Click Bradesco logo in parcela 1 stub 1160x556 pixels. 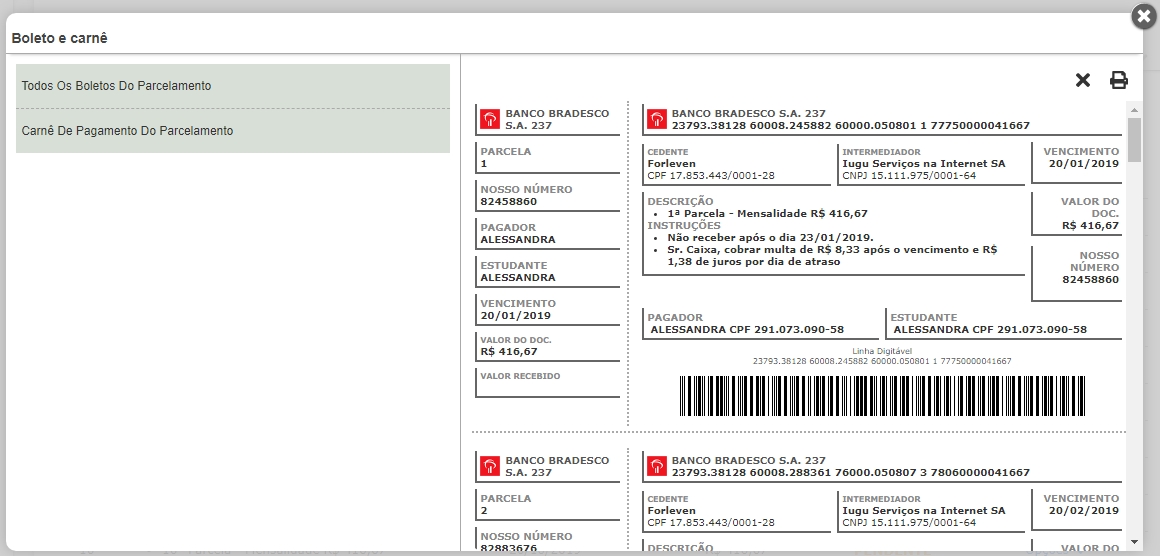(490, 120)
